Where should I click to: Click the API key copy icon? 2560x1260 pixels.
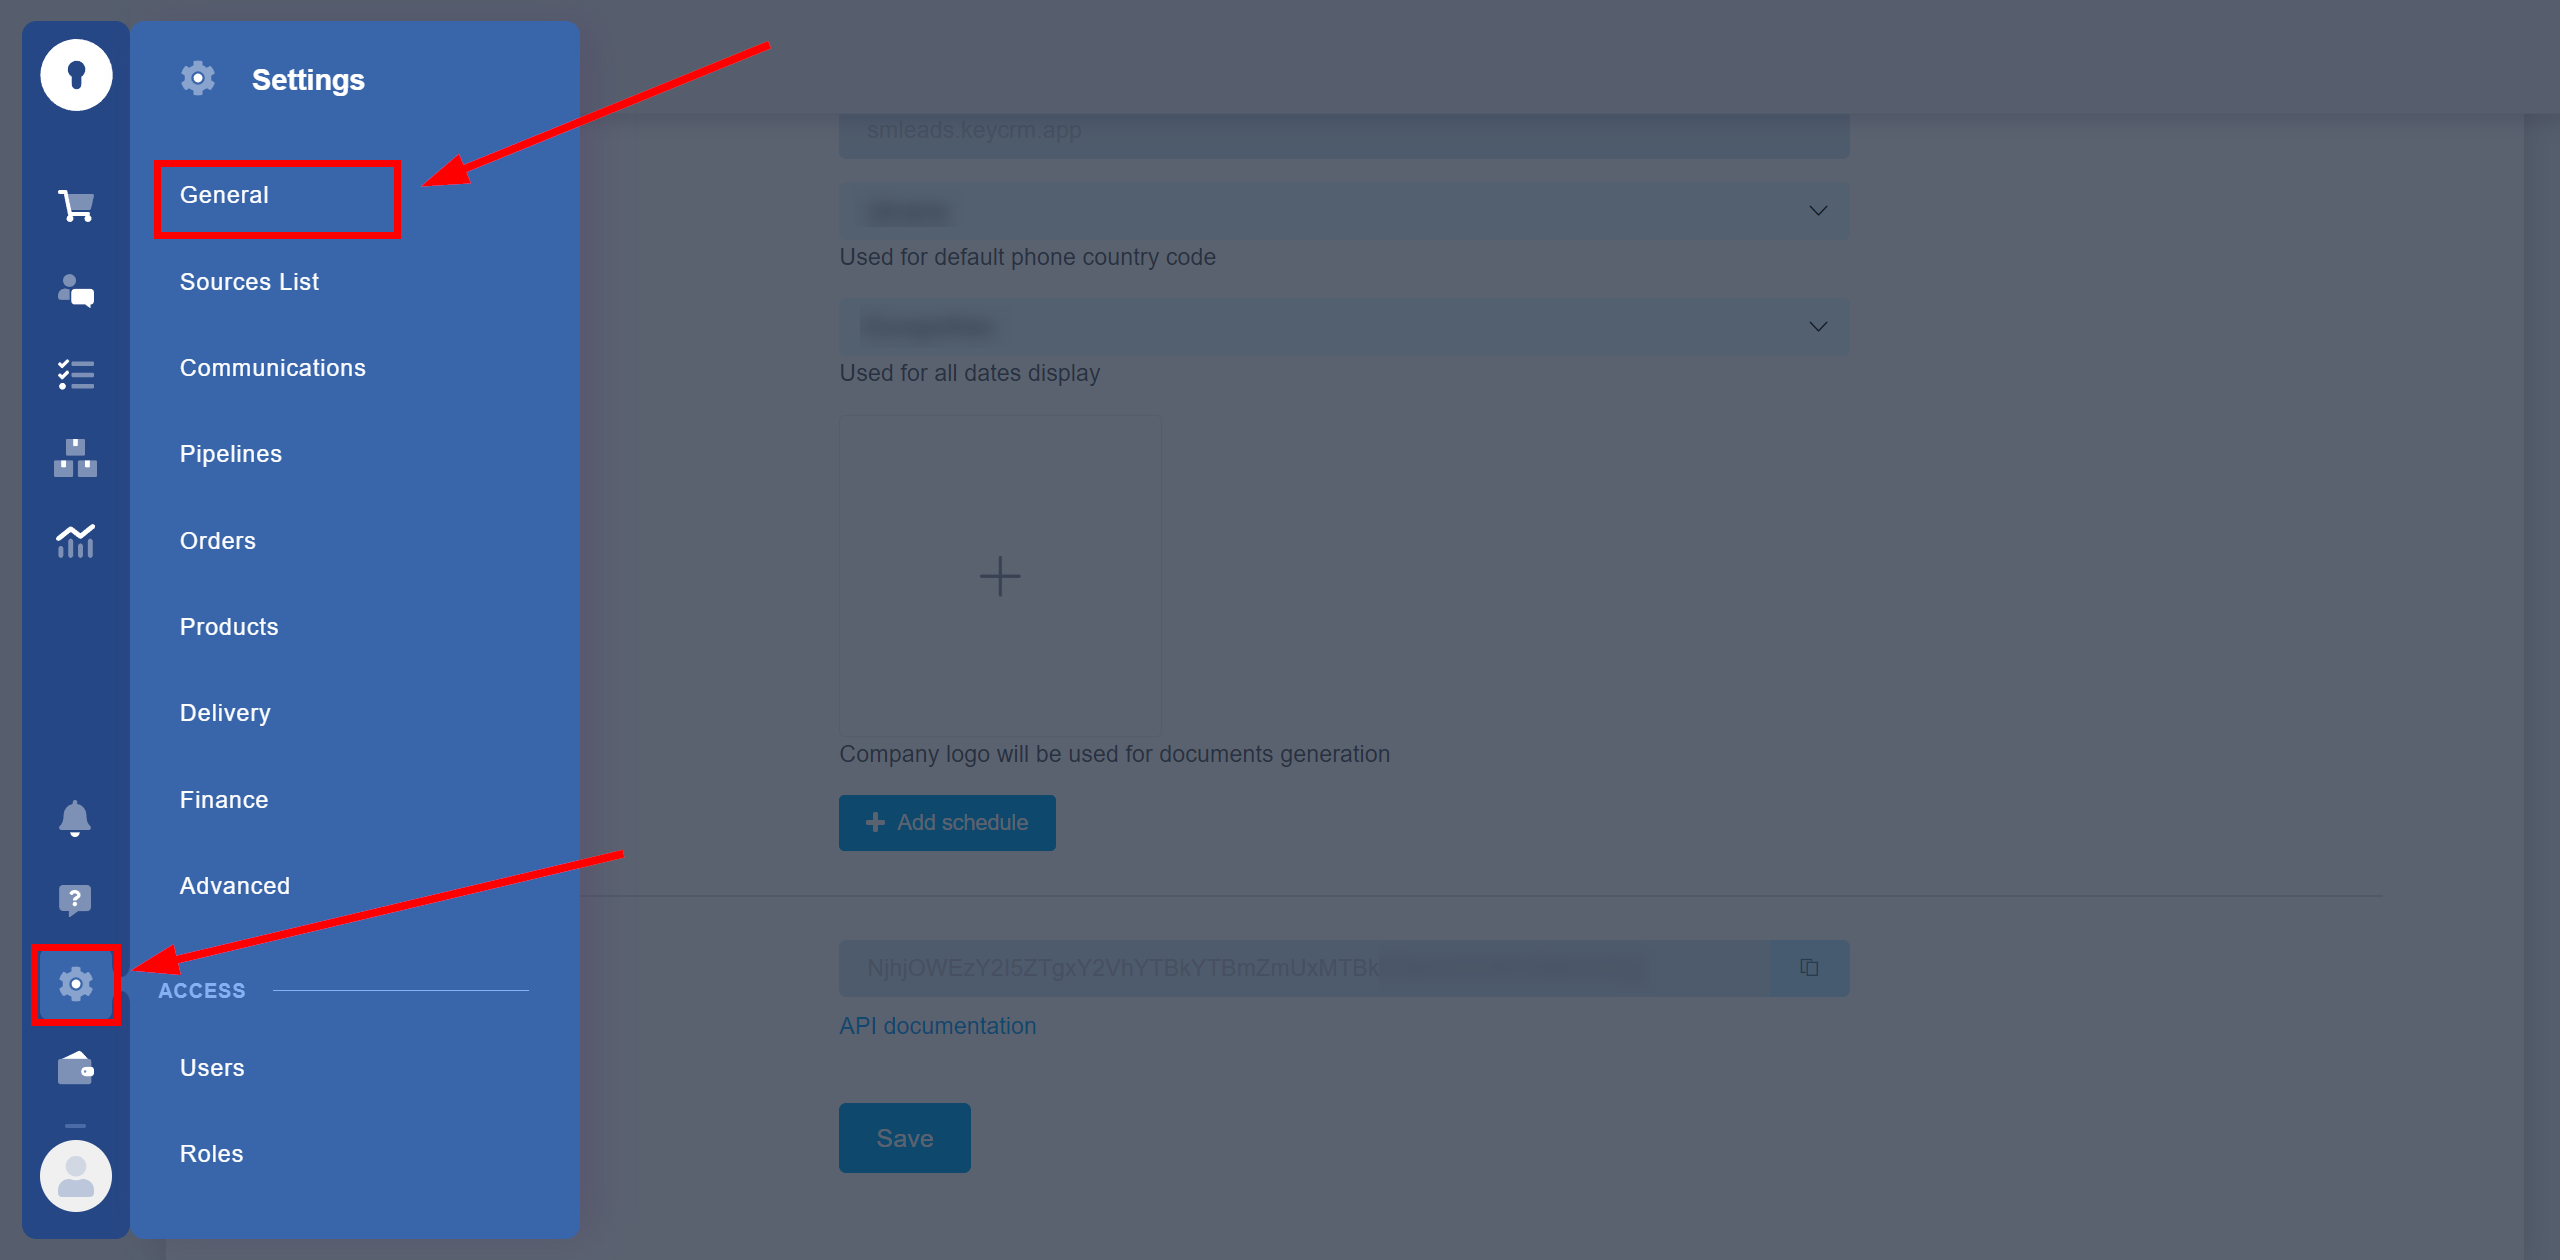[x=1809, y=966]
